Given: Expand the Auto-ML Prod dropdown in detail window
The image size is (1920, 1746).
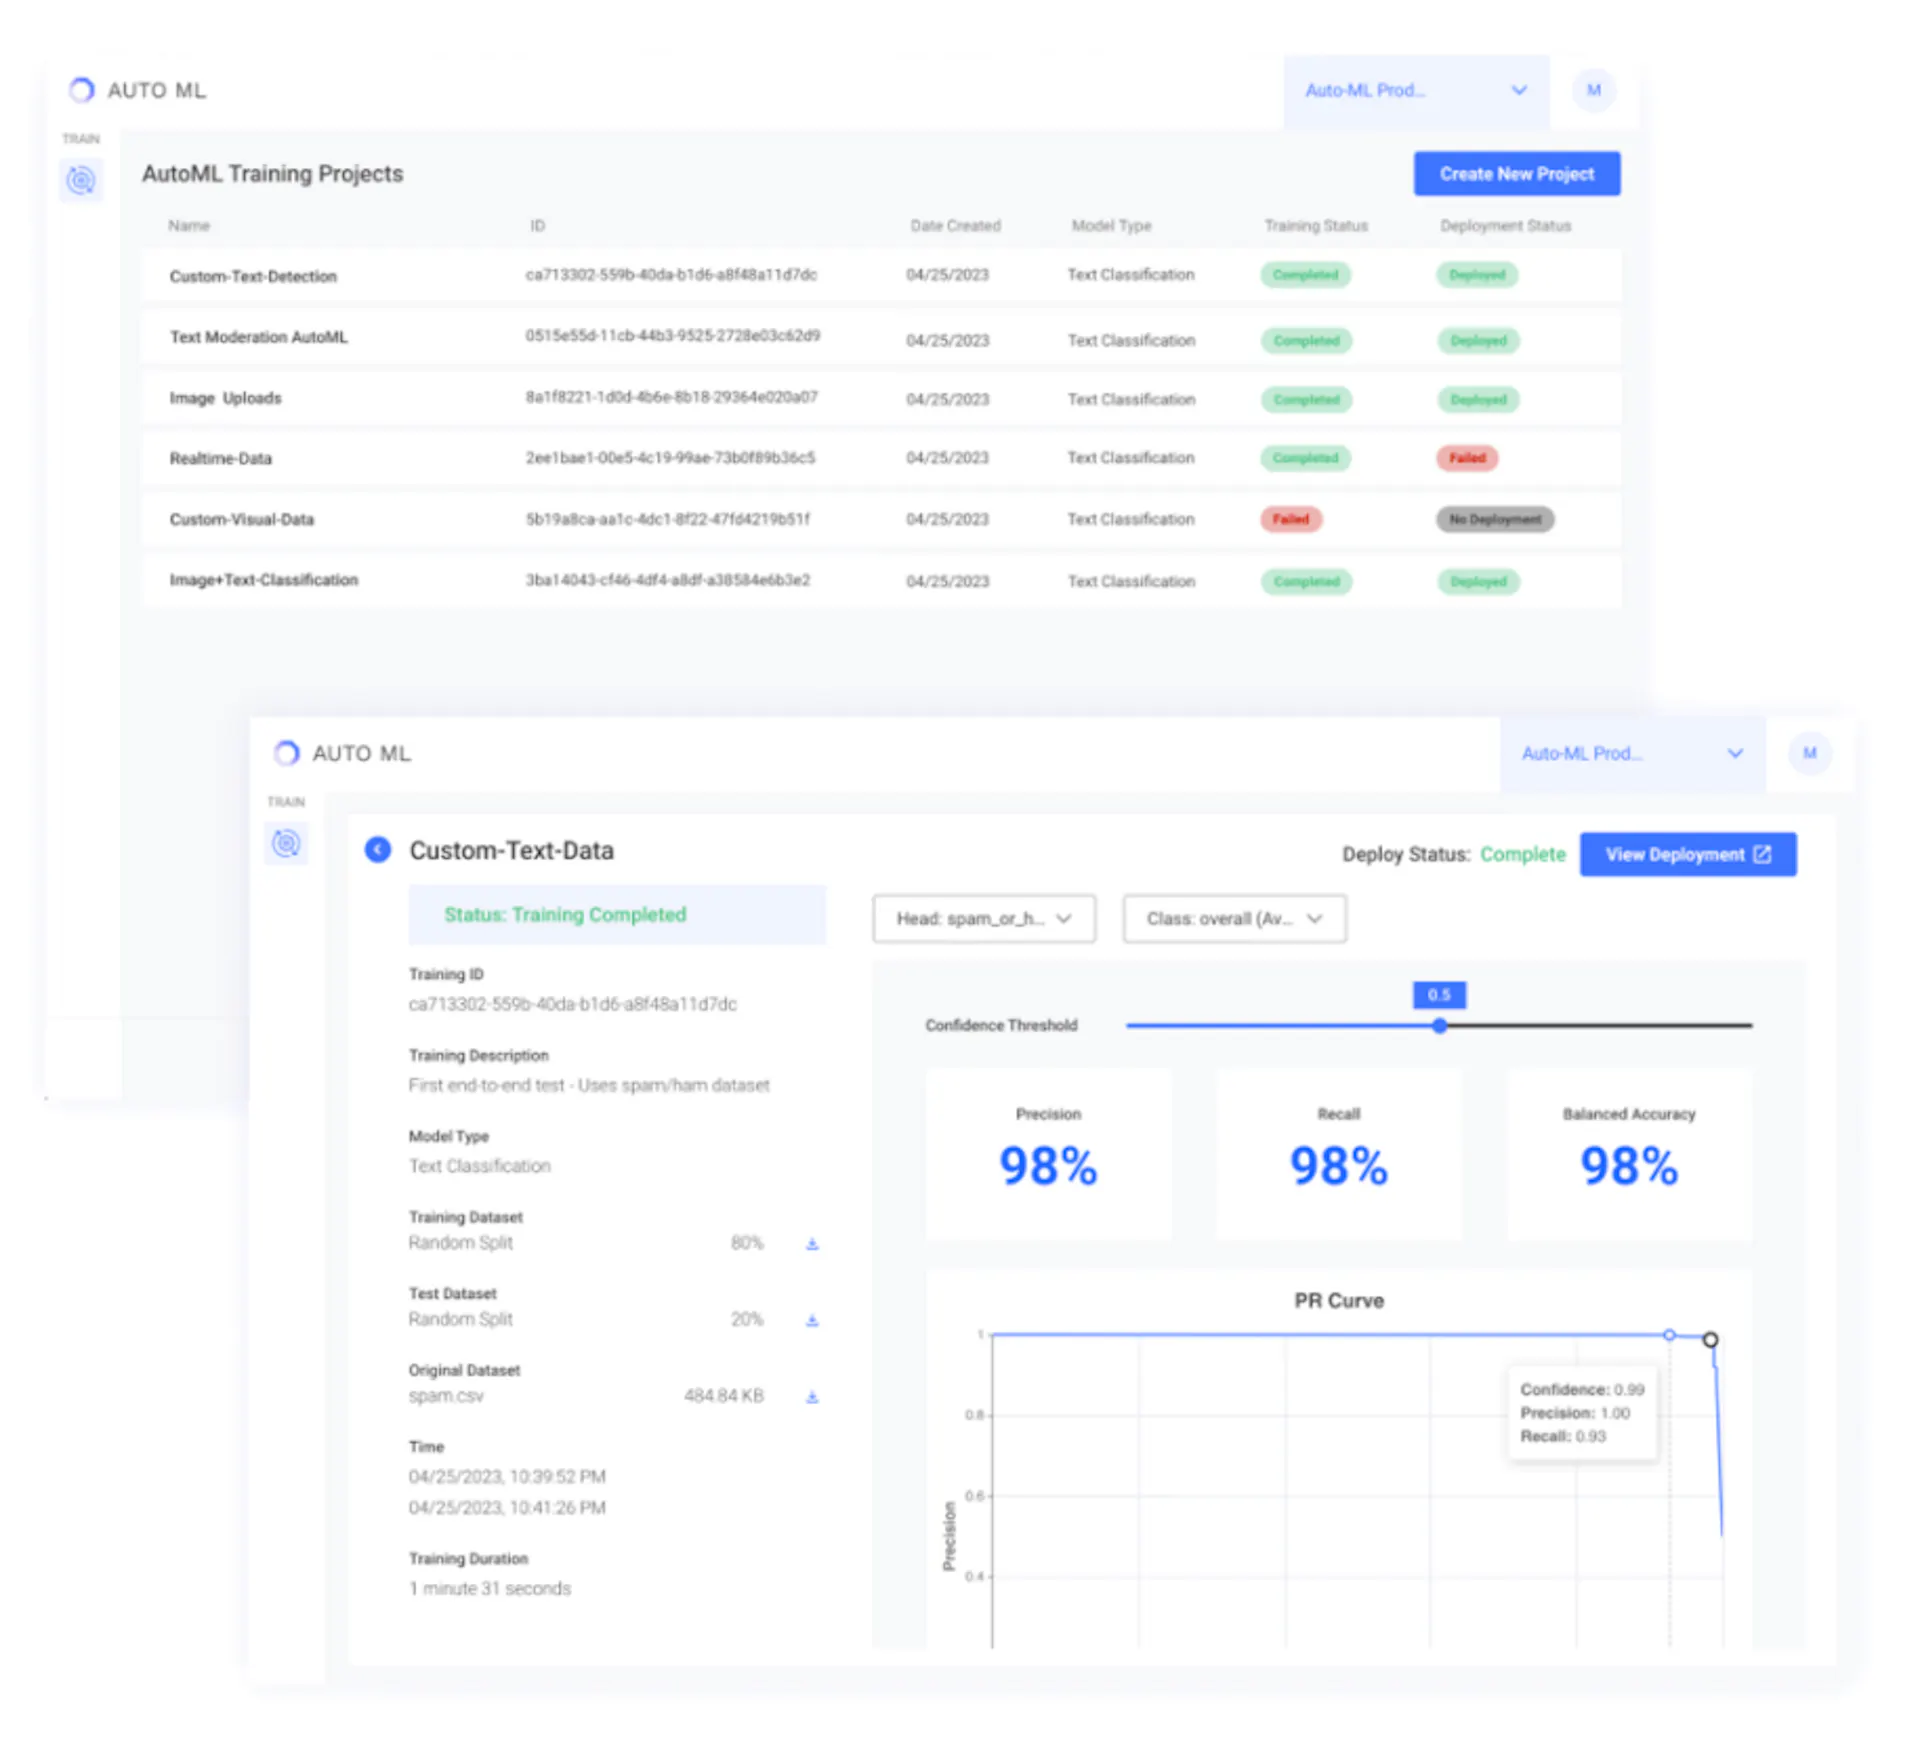Looking at the screenshot, I should [x=1632, y=754].
